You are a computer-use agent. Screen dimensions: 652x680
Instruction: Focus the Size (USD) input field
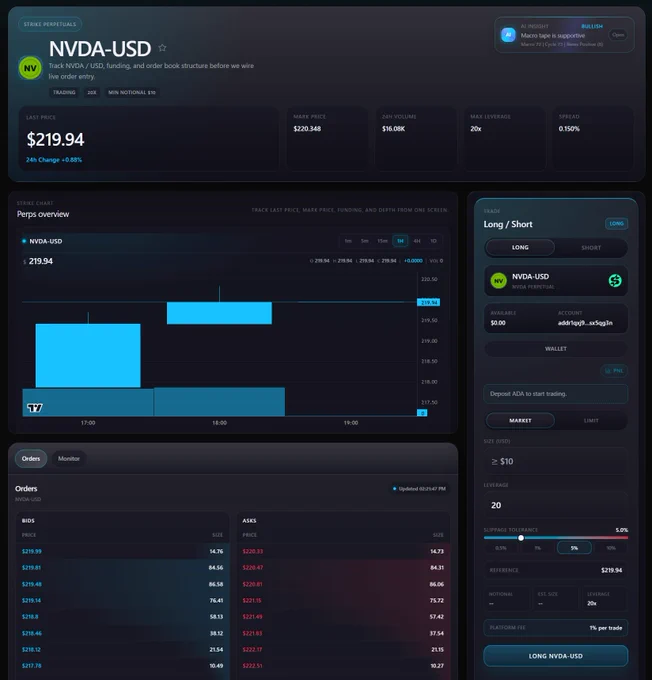(556, 461)
